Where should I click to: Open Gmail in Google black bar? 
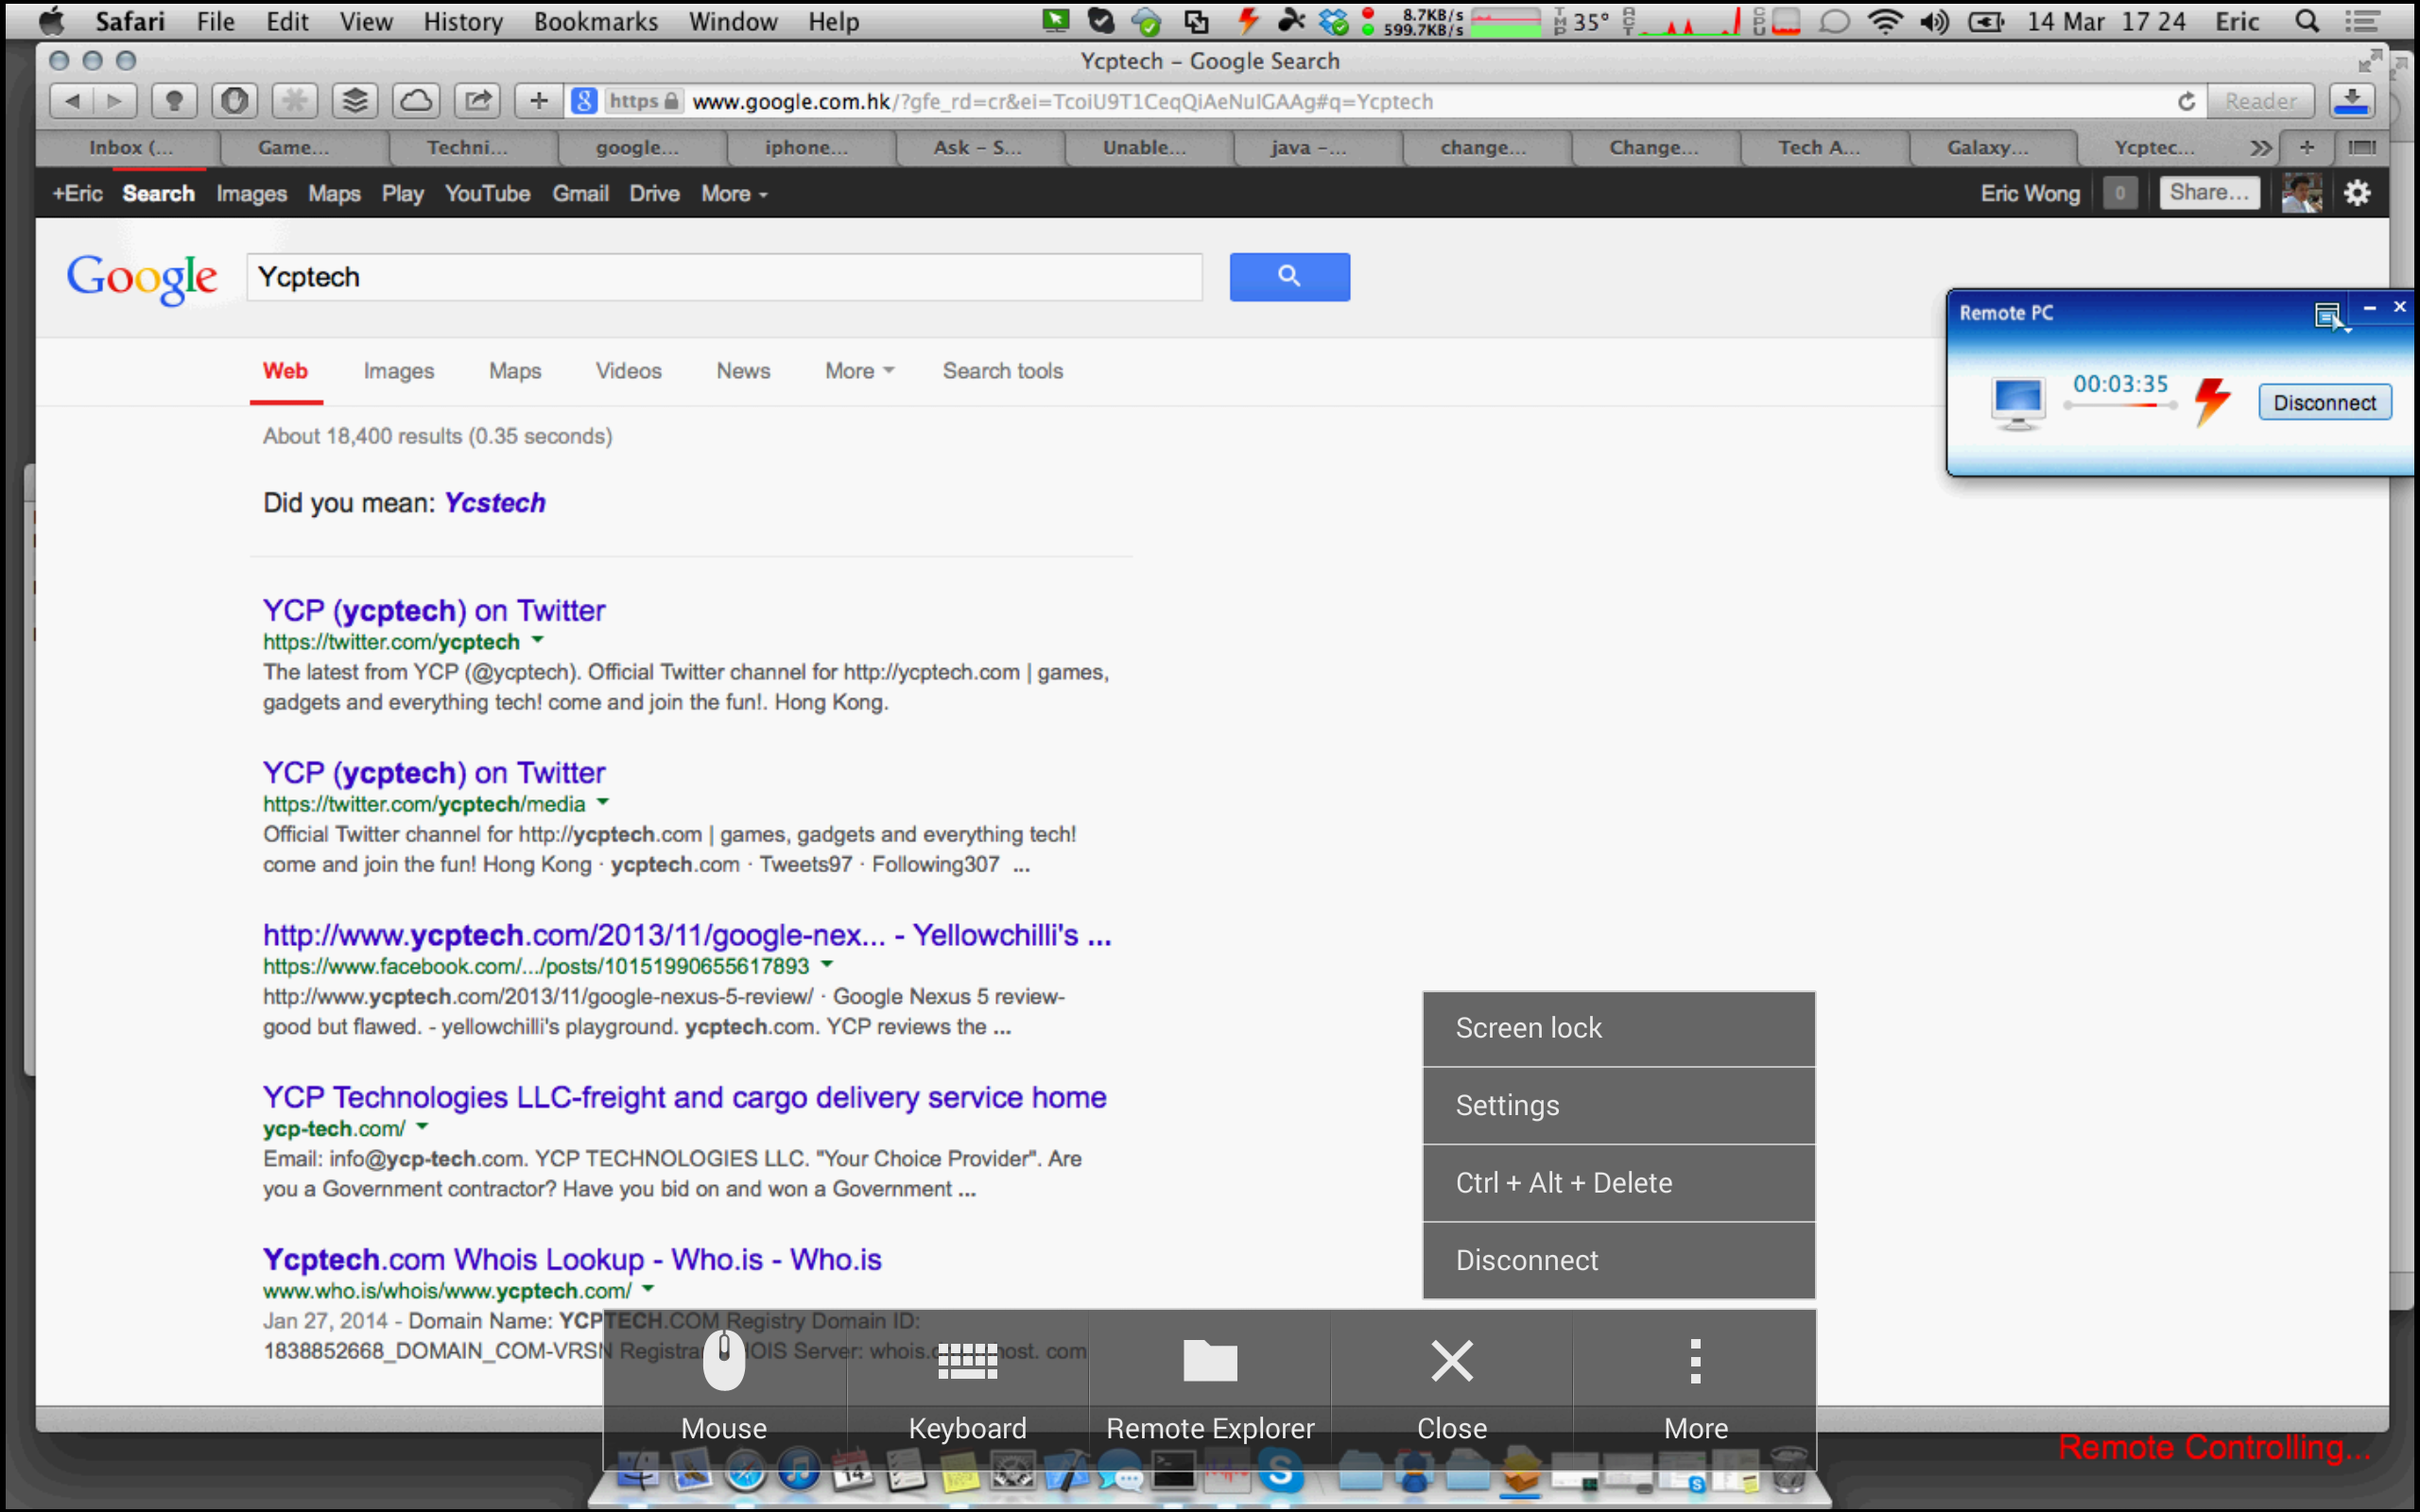click(581, 194)
